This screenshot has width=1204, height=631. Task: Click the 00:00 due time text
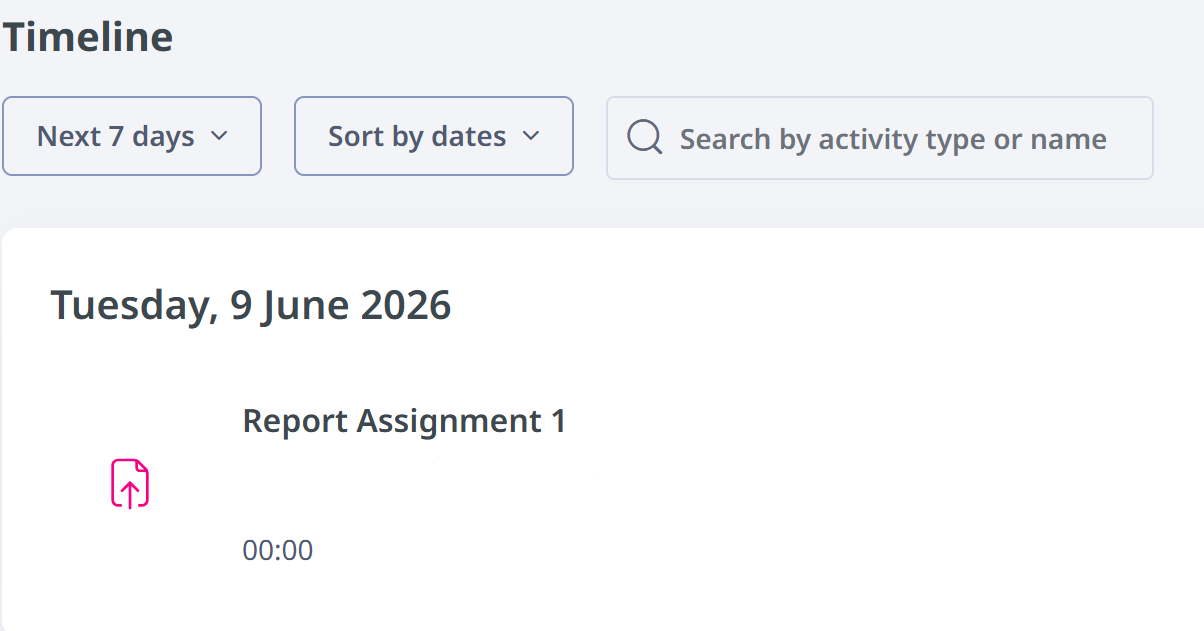[278, 550]
